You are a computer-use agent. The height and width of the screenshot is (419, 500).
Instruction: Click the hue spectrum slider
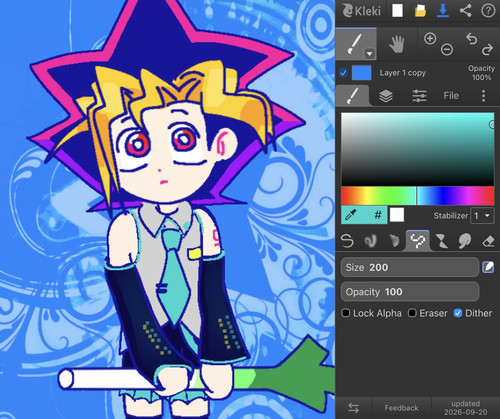click(x=417, y=196)
